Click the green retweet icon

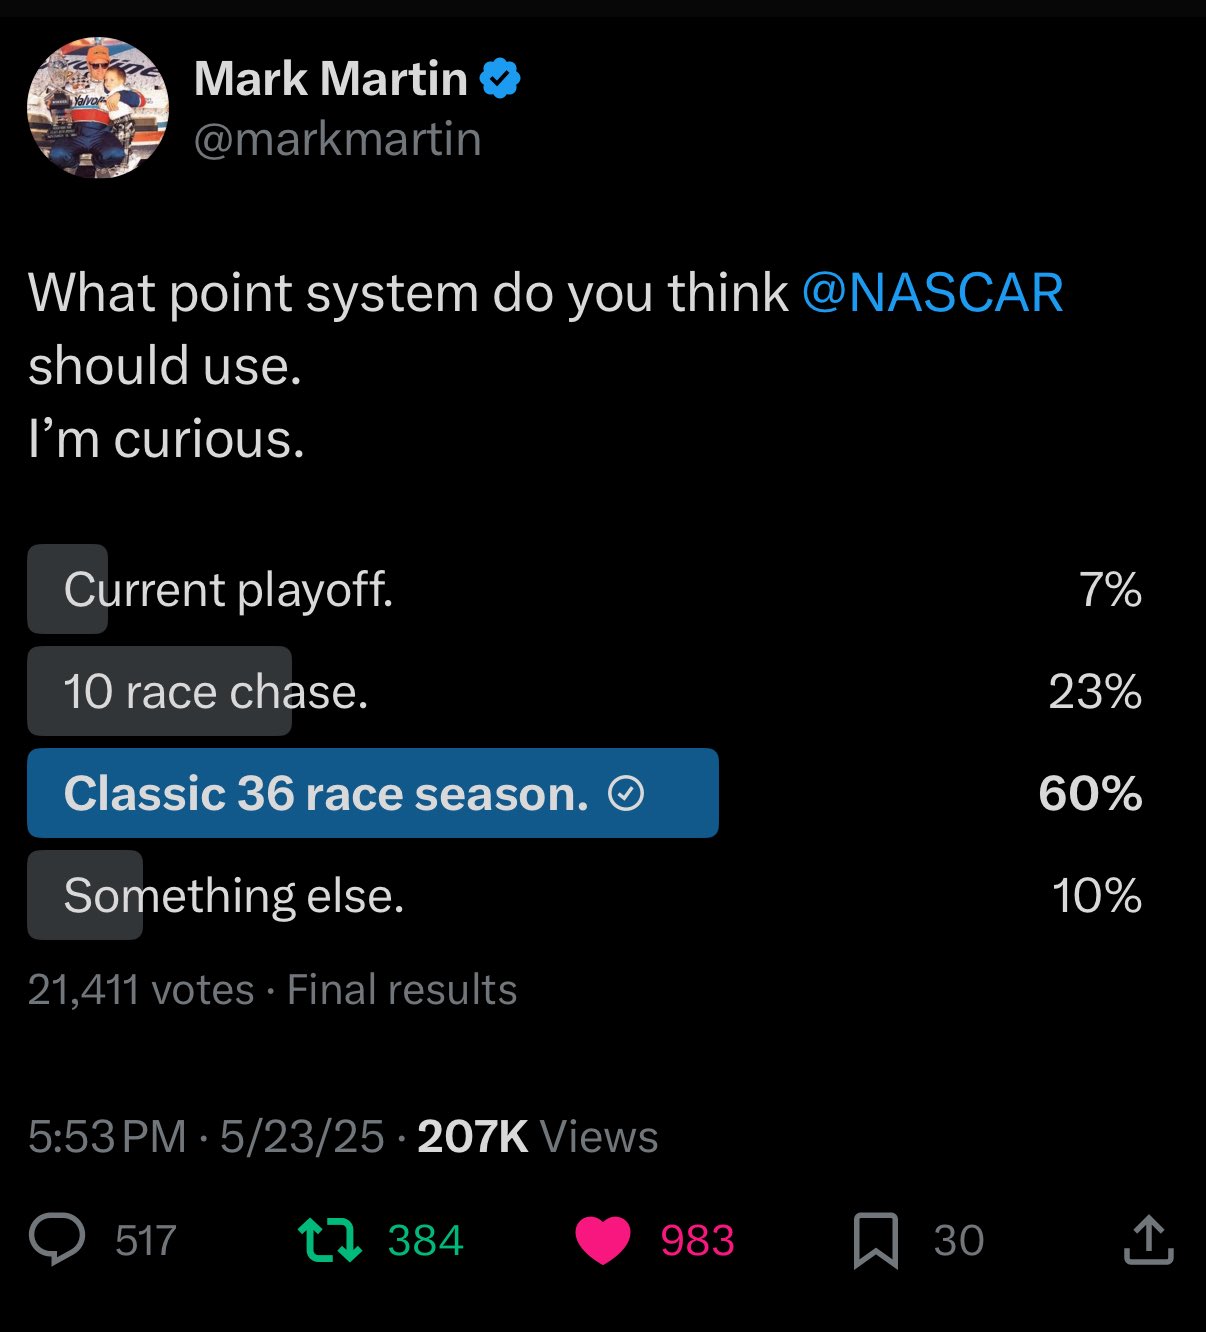pos(329,1240)
